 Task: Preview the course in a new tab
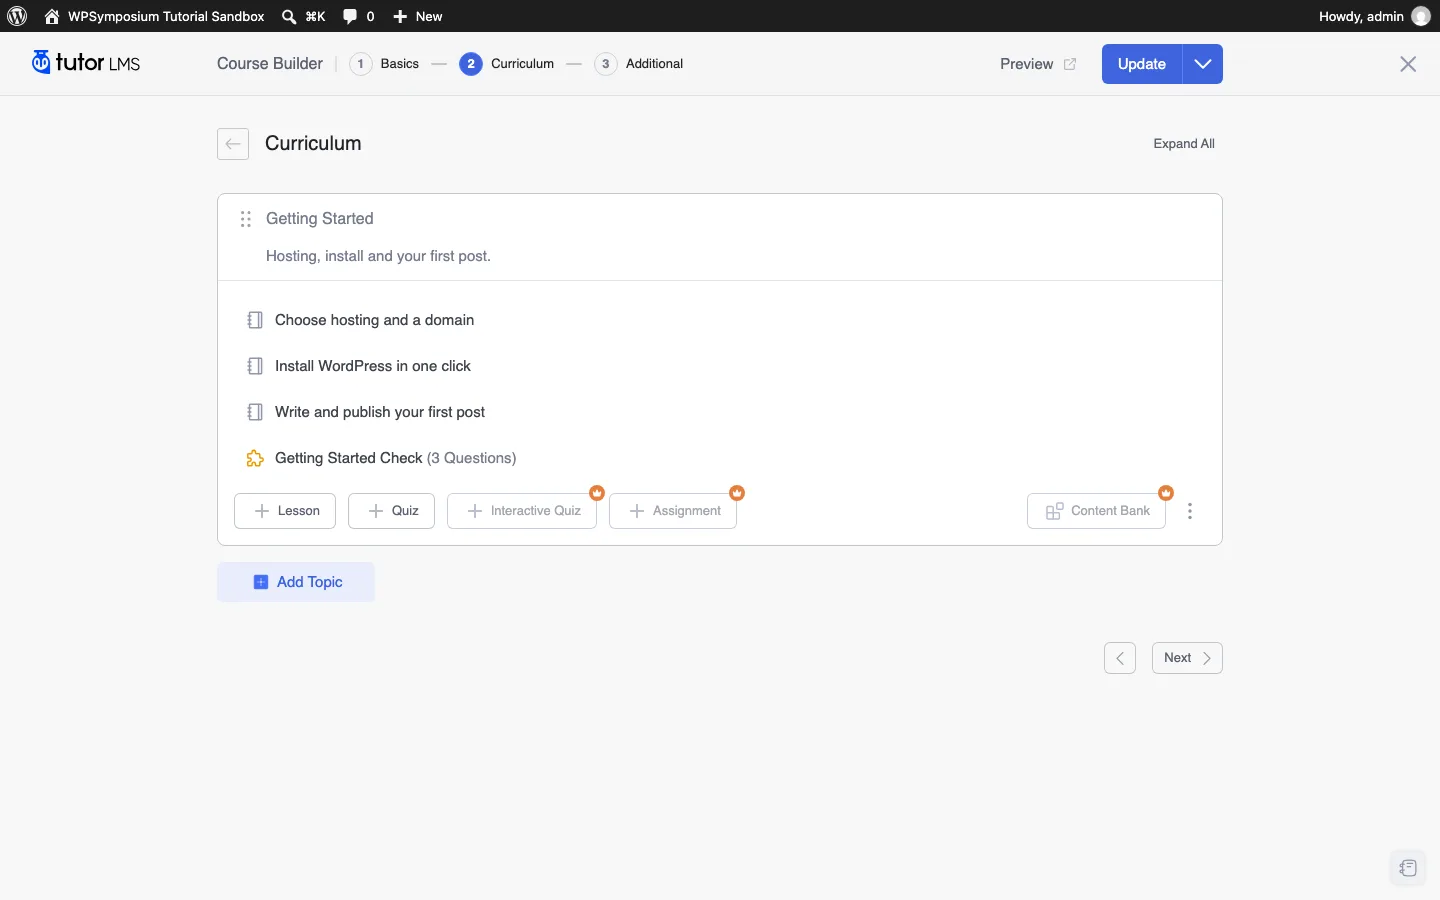(1038, 64)
